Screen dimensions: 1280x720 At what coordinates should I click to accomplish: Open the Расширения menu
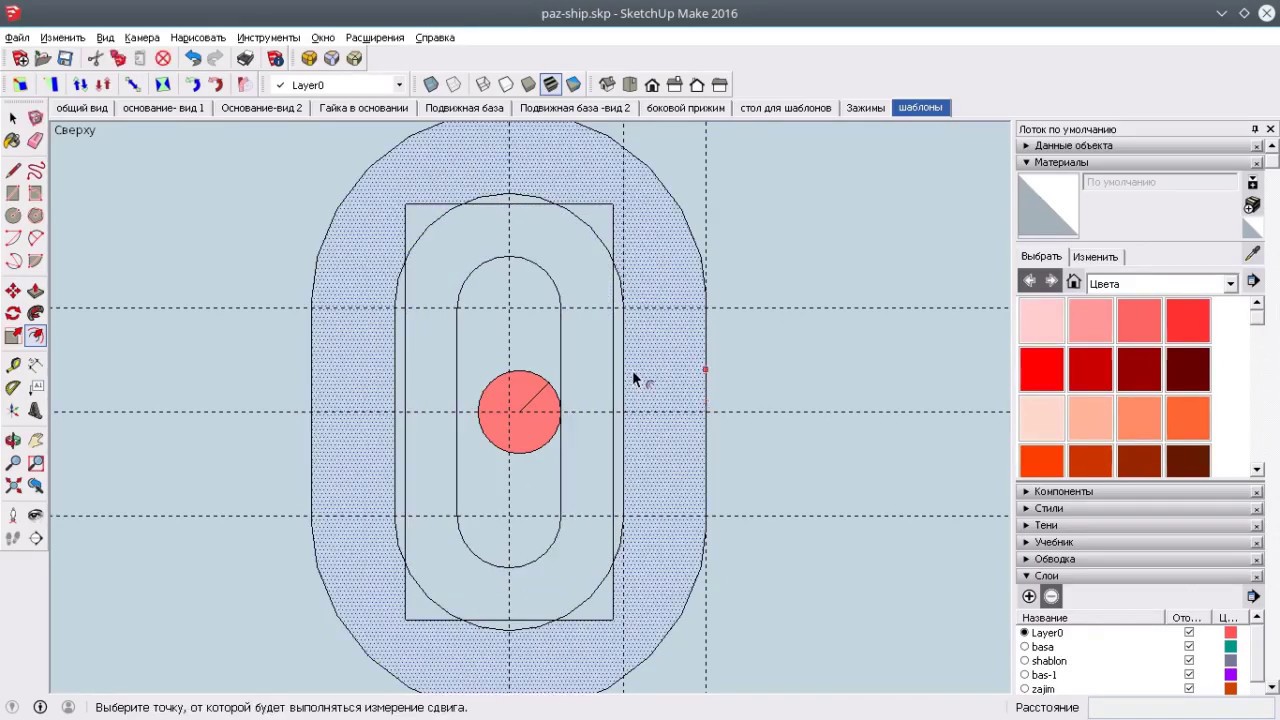[375, 38]
